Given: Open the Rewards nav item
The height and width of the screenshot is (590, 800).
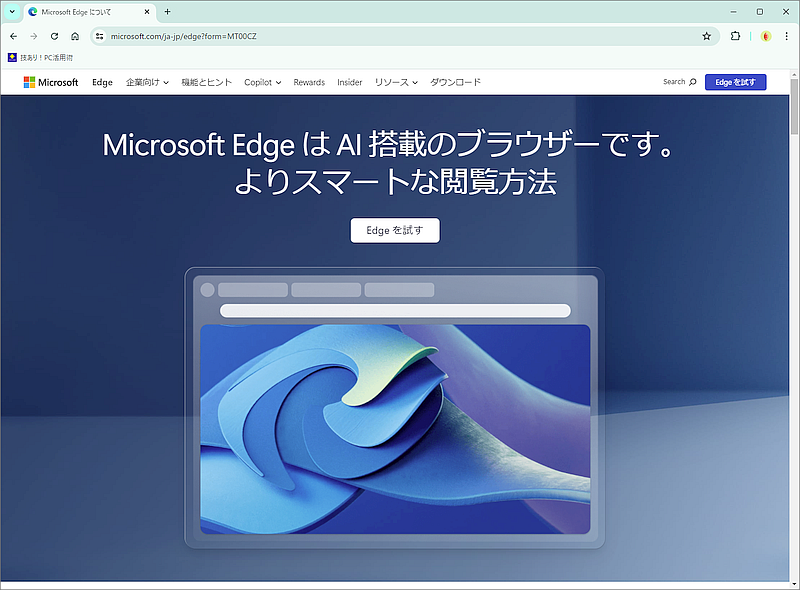Looking at the screenshot, I should coord(309,82).
